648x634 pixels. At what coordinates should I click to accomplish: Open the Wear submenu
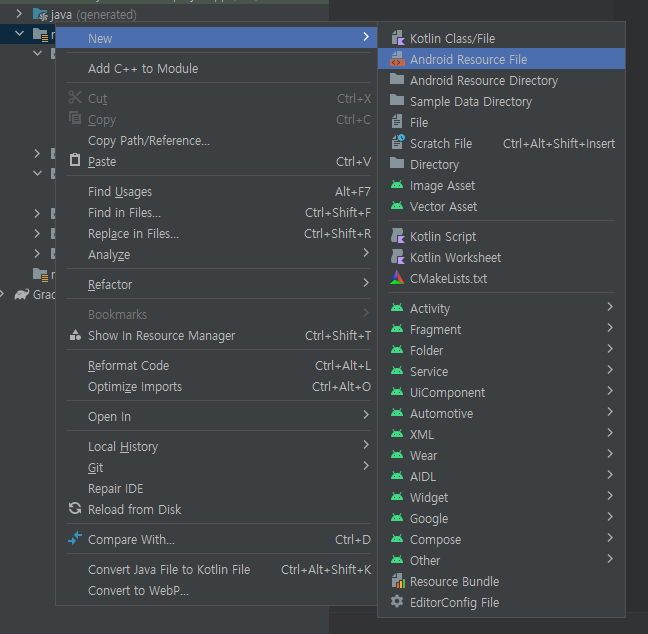pyautogui.click(x=501, y=455)
